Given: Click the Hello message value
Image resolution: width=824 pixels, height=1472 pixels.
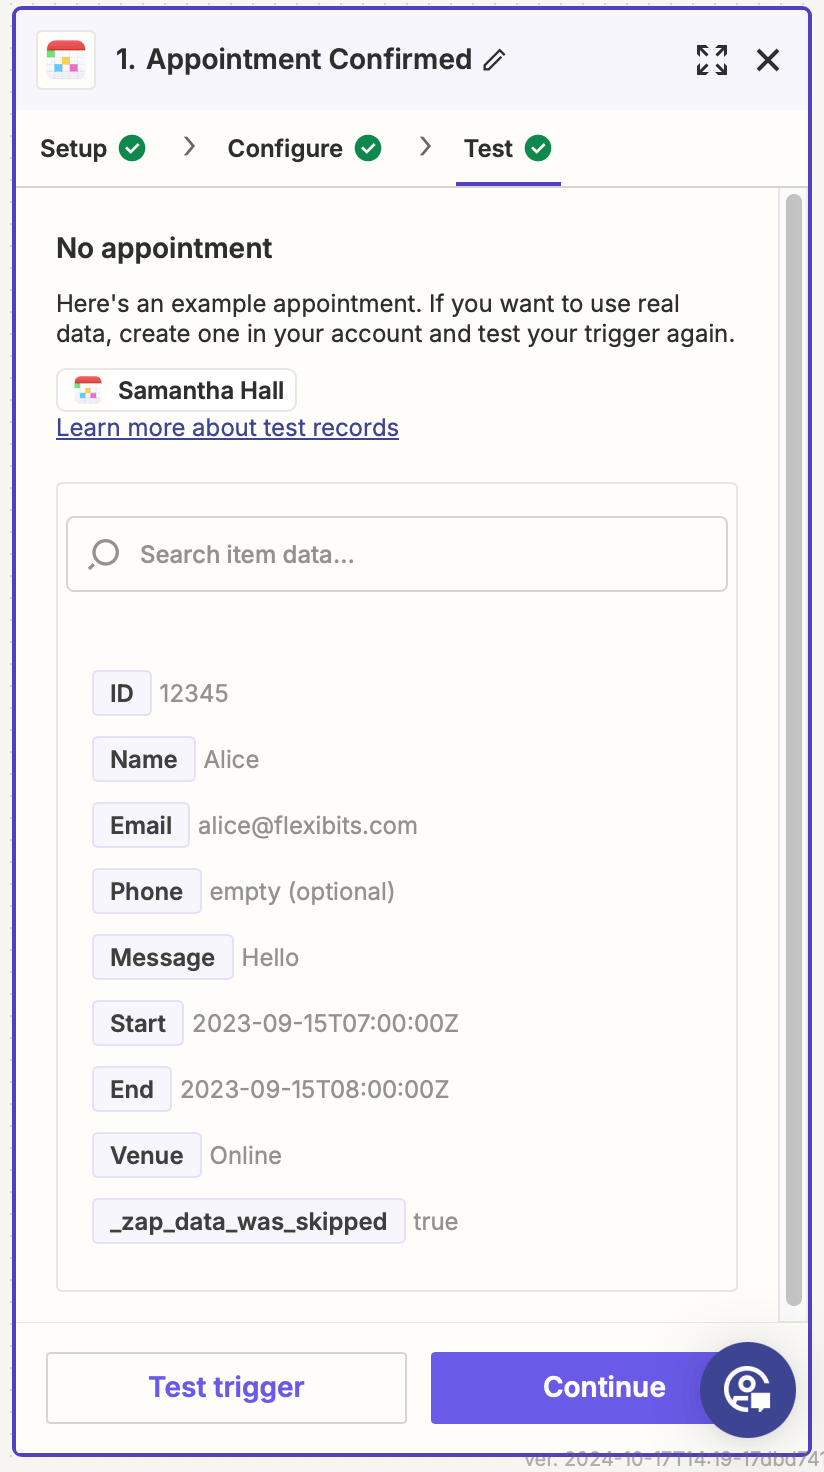Looking at the screenshot, I should [270, 957].
